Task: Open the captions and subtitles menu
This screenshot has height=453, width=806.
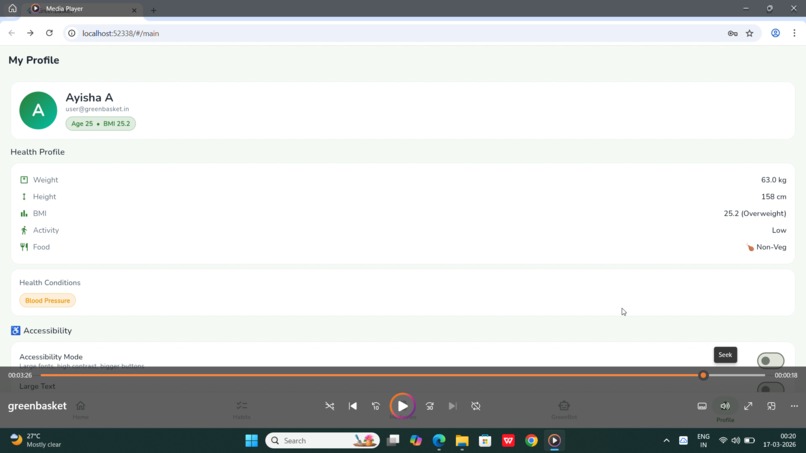Action: pos(702,406)
